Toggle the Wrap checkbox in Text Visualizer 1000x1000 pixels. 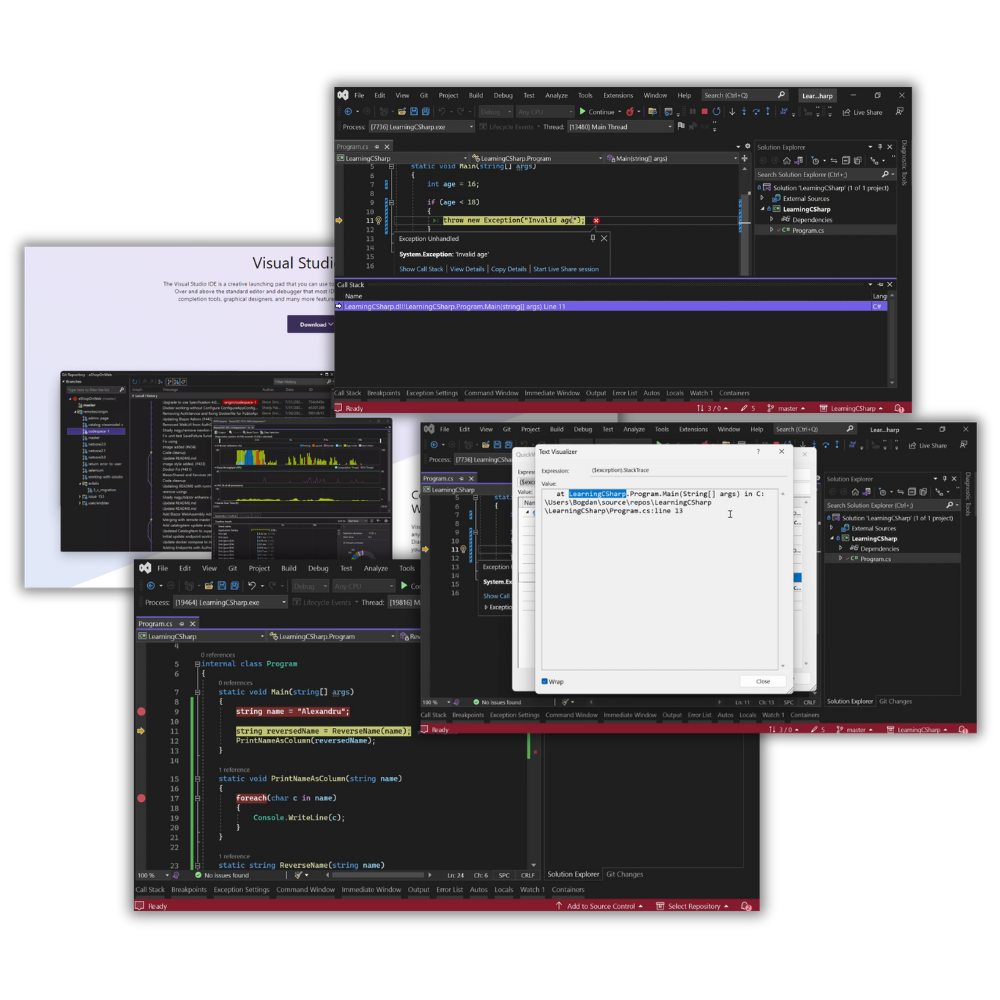[545, 681]
